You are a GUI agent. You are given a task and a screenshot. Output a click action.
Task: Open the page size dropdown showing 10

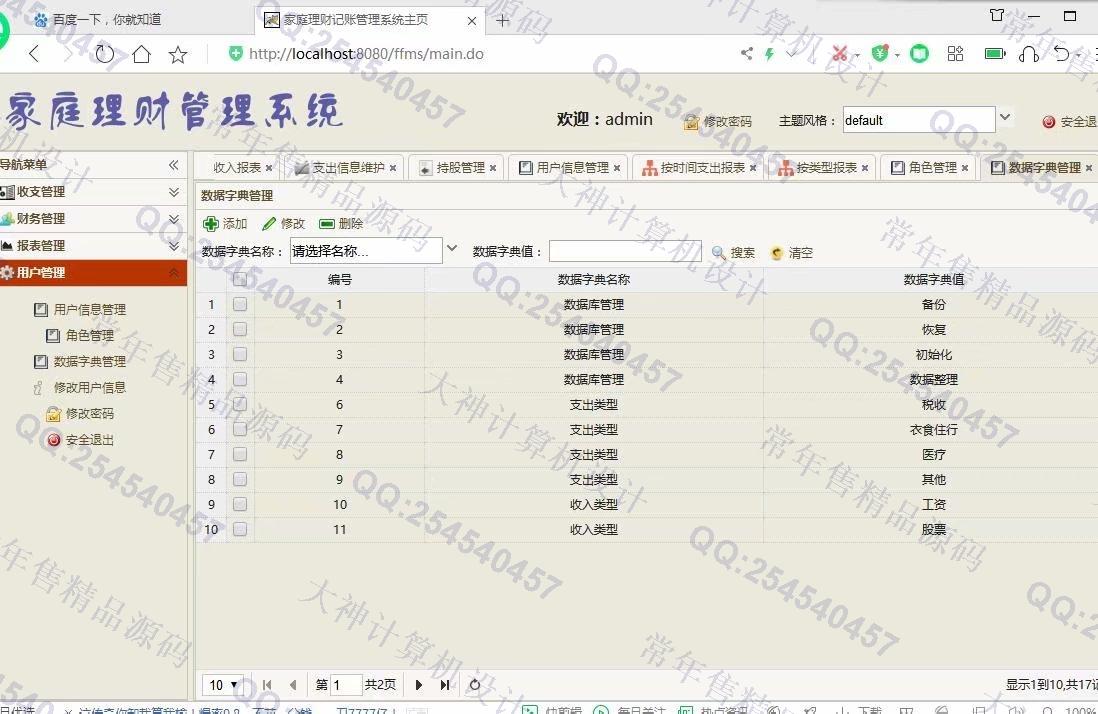pyautogui.click(x=224, y=685)
